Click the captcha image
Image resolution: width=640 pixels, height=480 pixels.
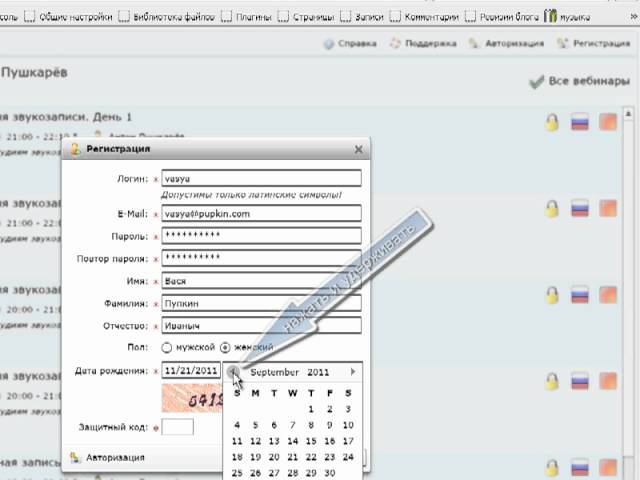pos(193,398)
